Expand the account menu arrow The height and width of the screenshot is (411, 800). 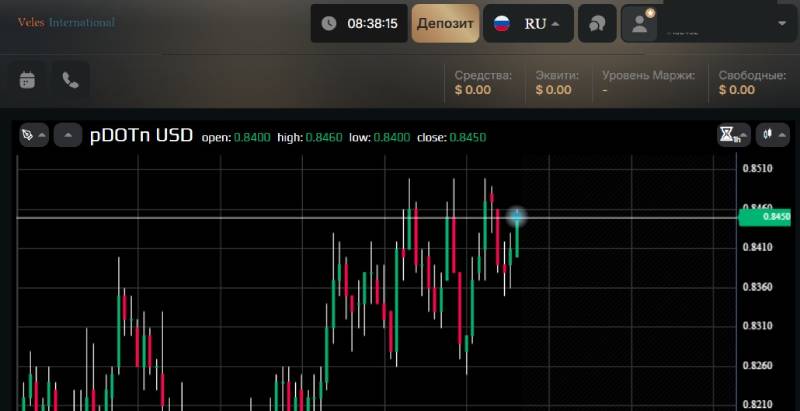click(x=782, y=23)
